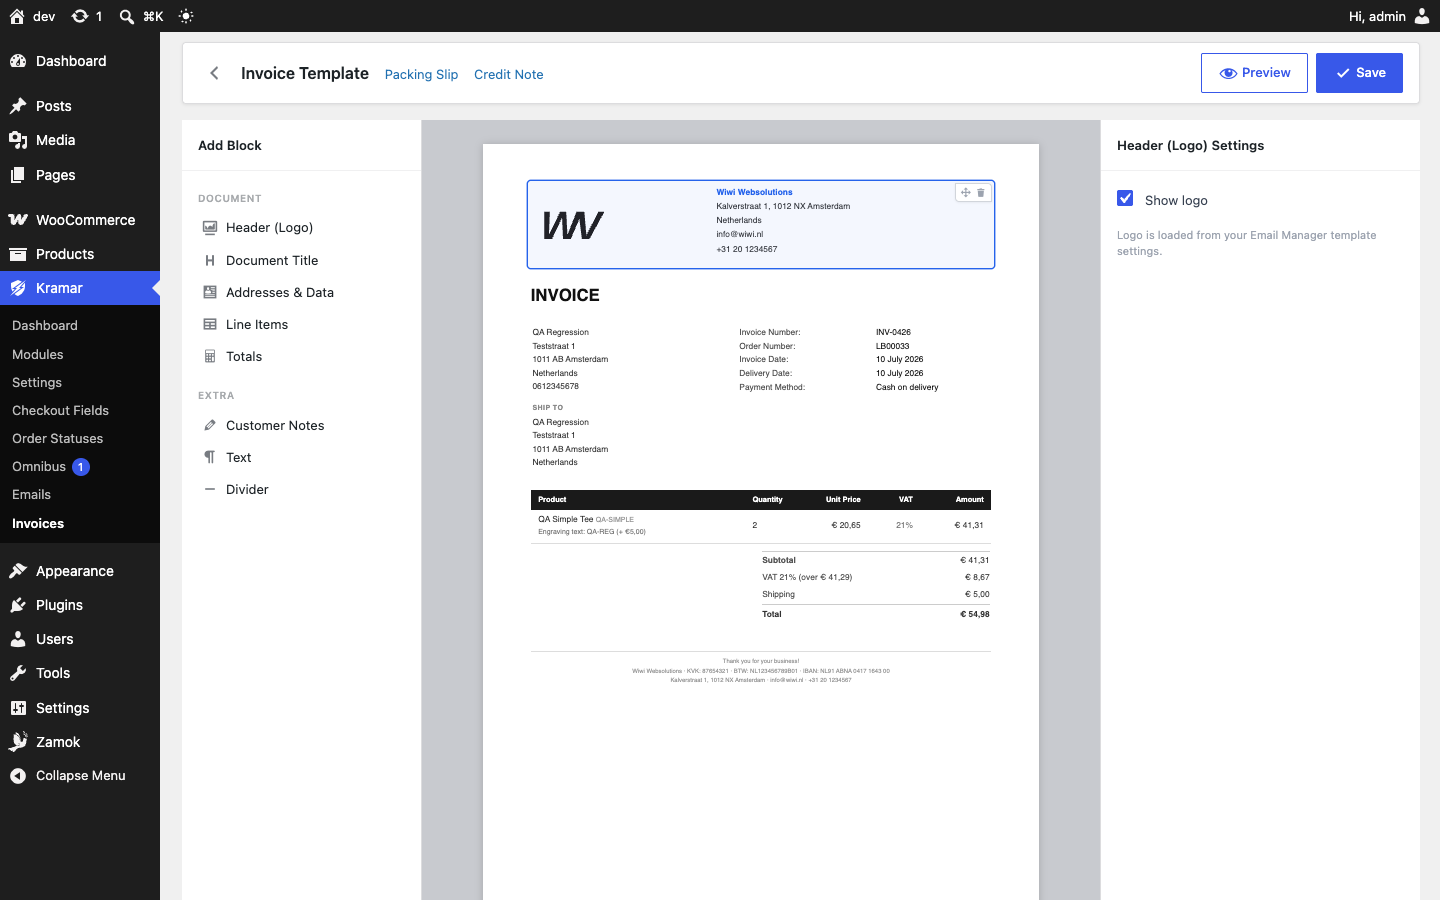This screenshot has height=900, width=1440.
Task: Open Emails submenu item
Action: click(31, 494)
